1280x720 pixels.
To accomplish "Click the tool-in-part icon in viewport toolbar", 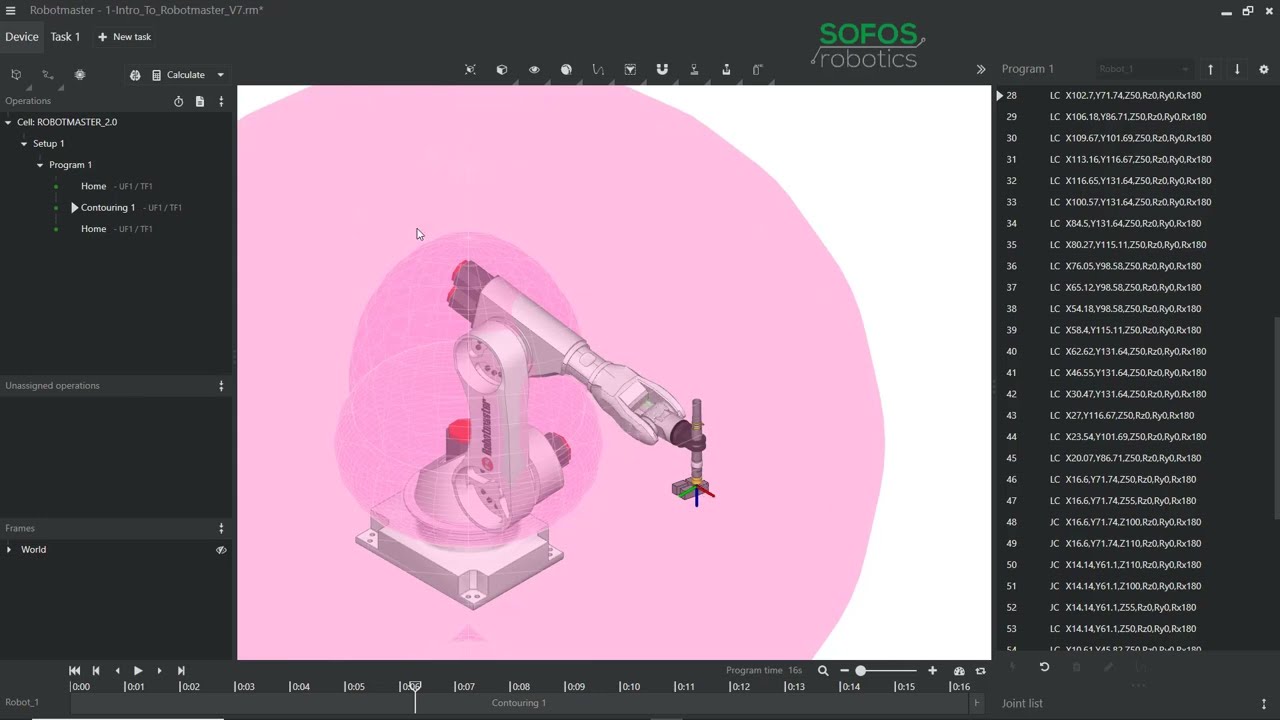I will coord(726,70).
